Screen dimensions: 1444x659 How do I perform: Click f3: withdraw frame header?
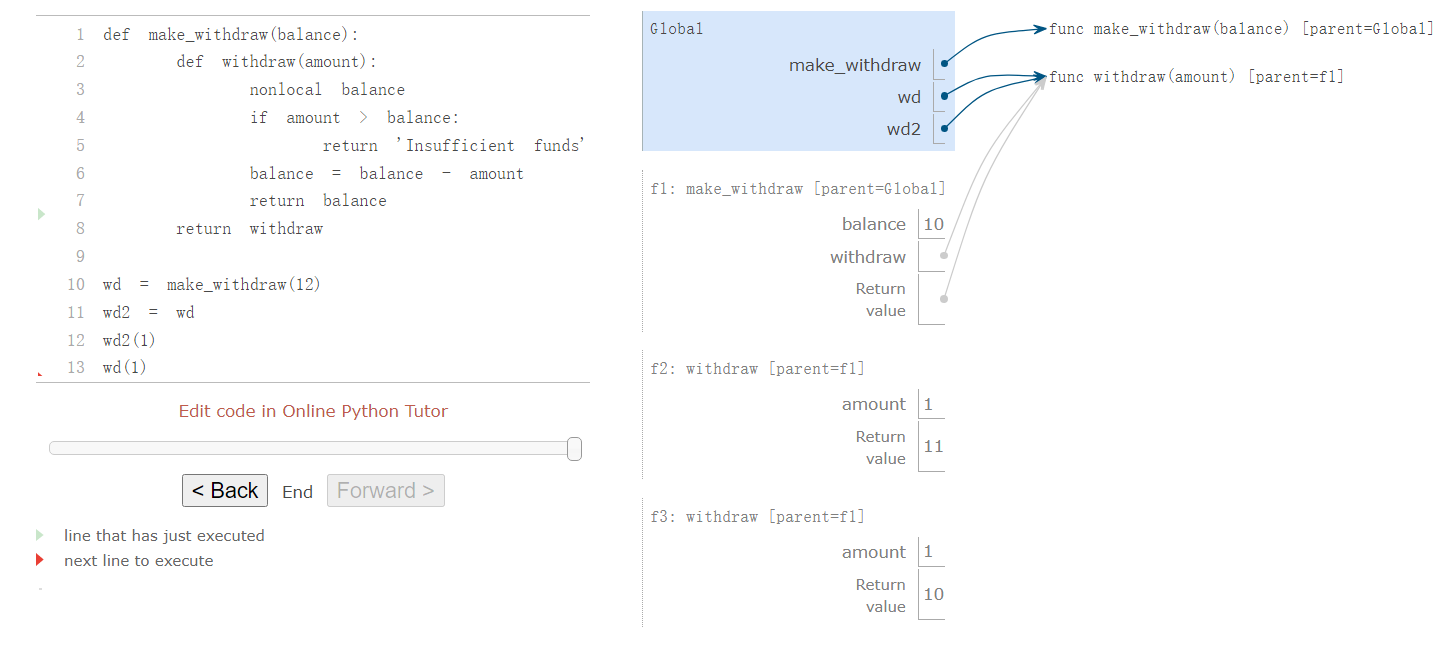757,517
